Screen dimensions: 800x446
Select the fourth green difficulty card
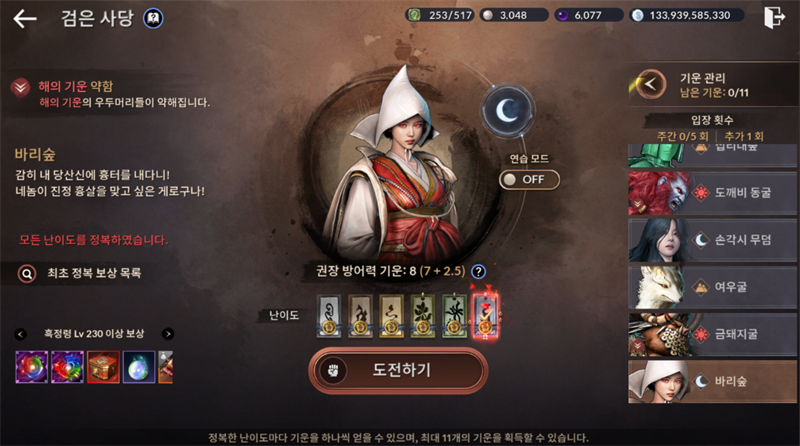pyautogui.click(x=423, y=316)
